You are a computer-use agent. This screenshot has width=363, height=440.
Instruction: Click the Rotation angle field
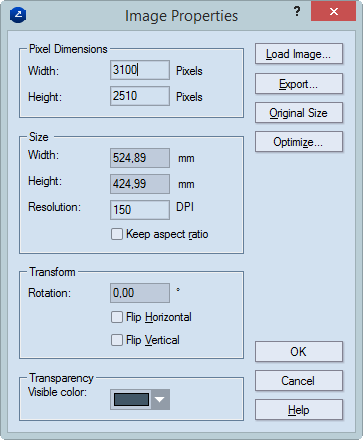(x=140, y=293)
